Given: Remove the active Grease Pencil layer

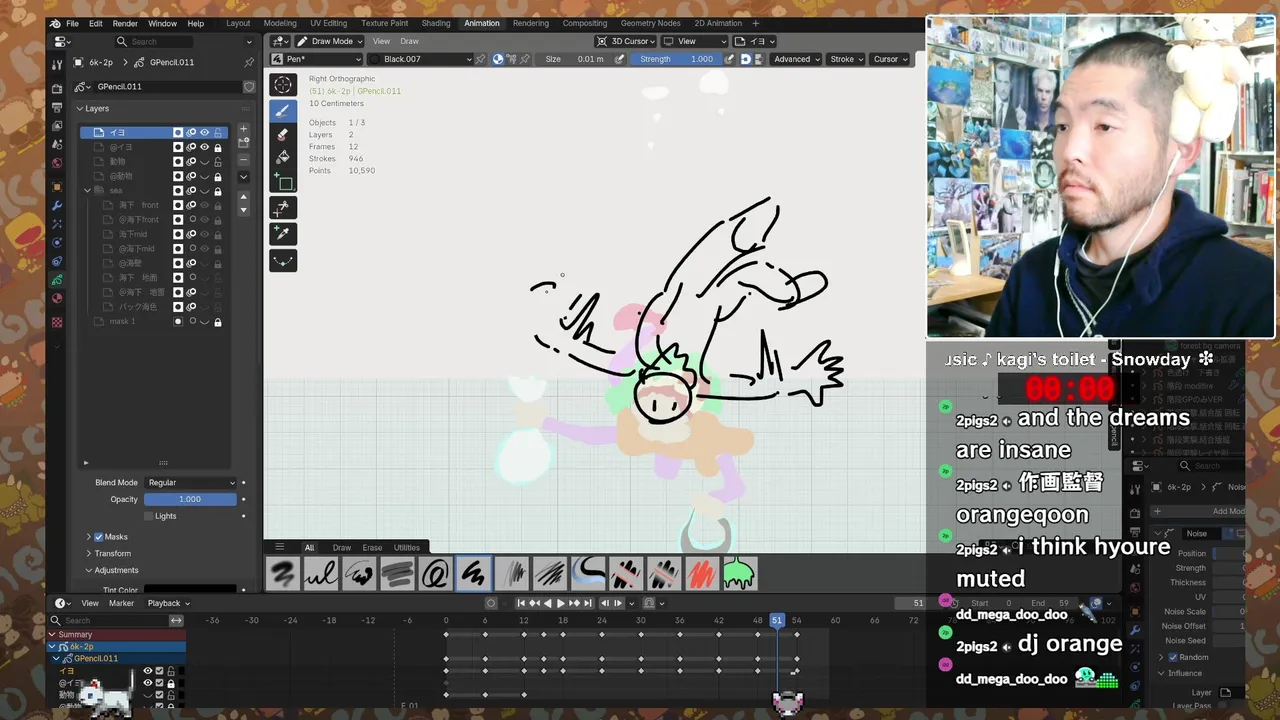Looking at the screenshot, I should point(243,160).
